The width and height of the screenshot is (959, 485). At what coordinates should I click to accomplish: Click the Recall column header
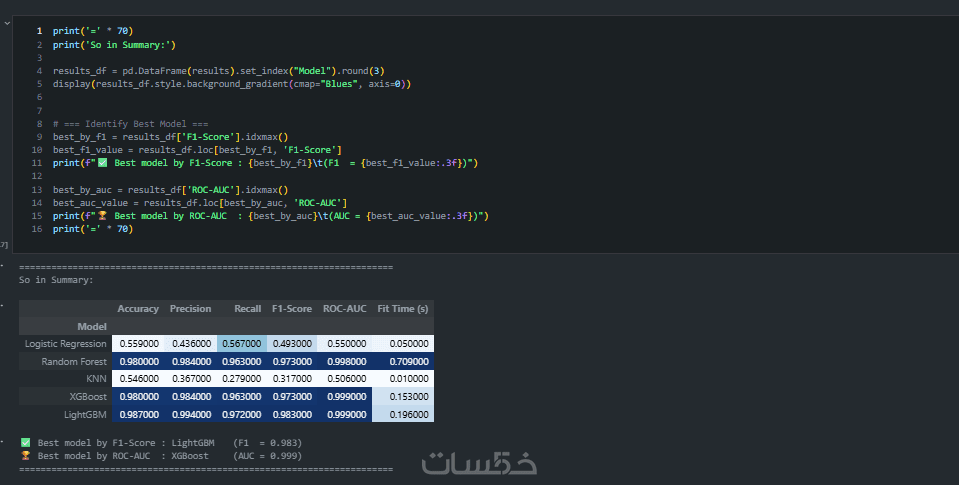pyautogui.click(x=247, y=309)
